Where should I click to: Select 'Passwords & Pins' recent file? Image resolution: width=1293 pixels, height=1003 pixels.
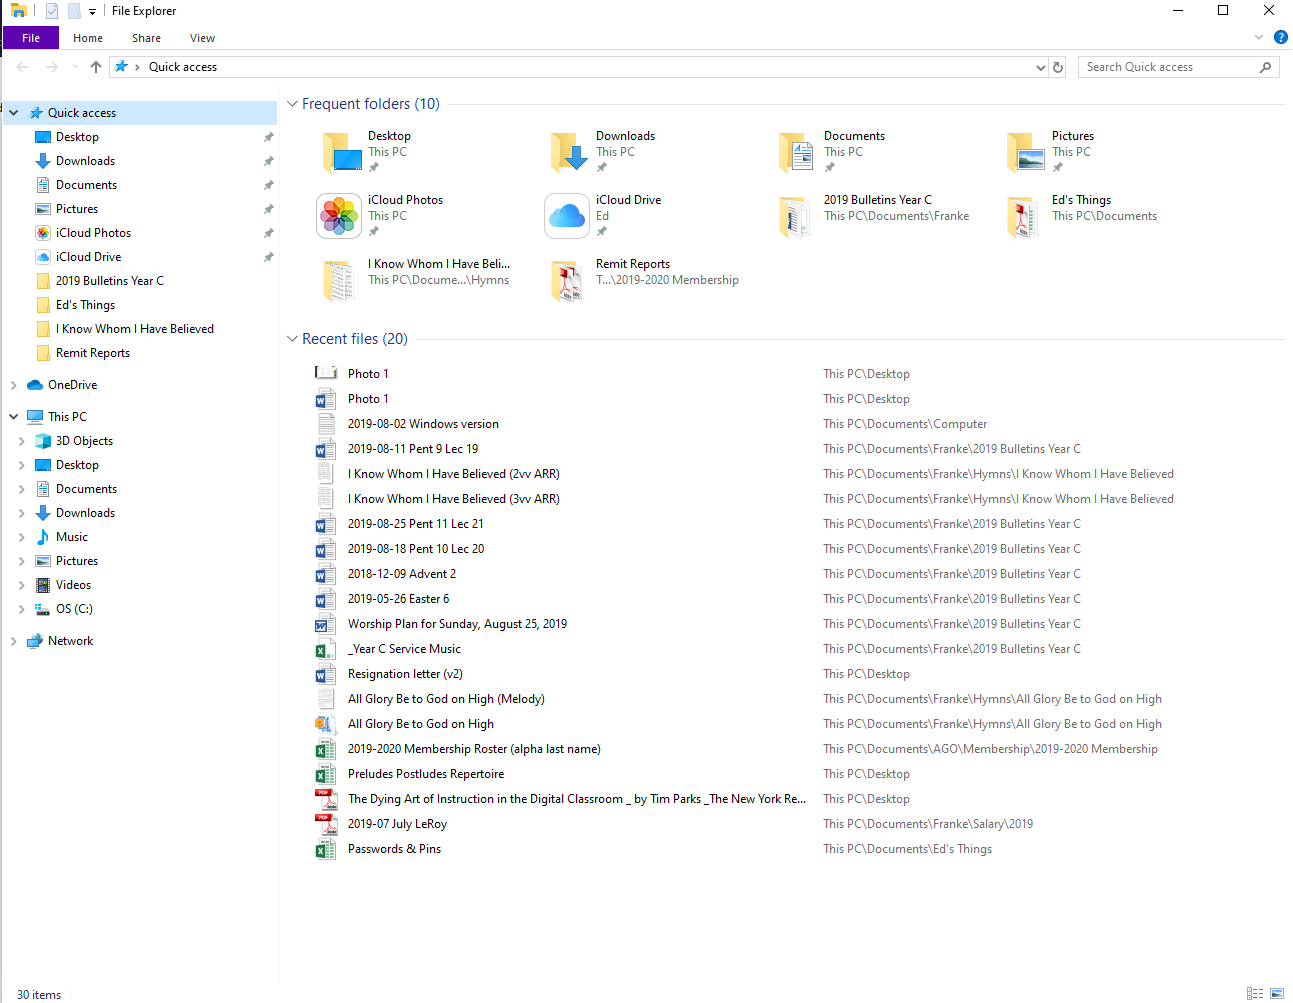pos(394,849)
